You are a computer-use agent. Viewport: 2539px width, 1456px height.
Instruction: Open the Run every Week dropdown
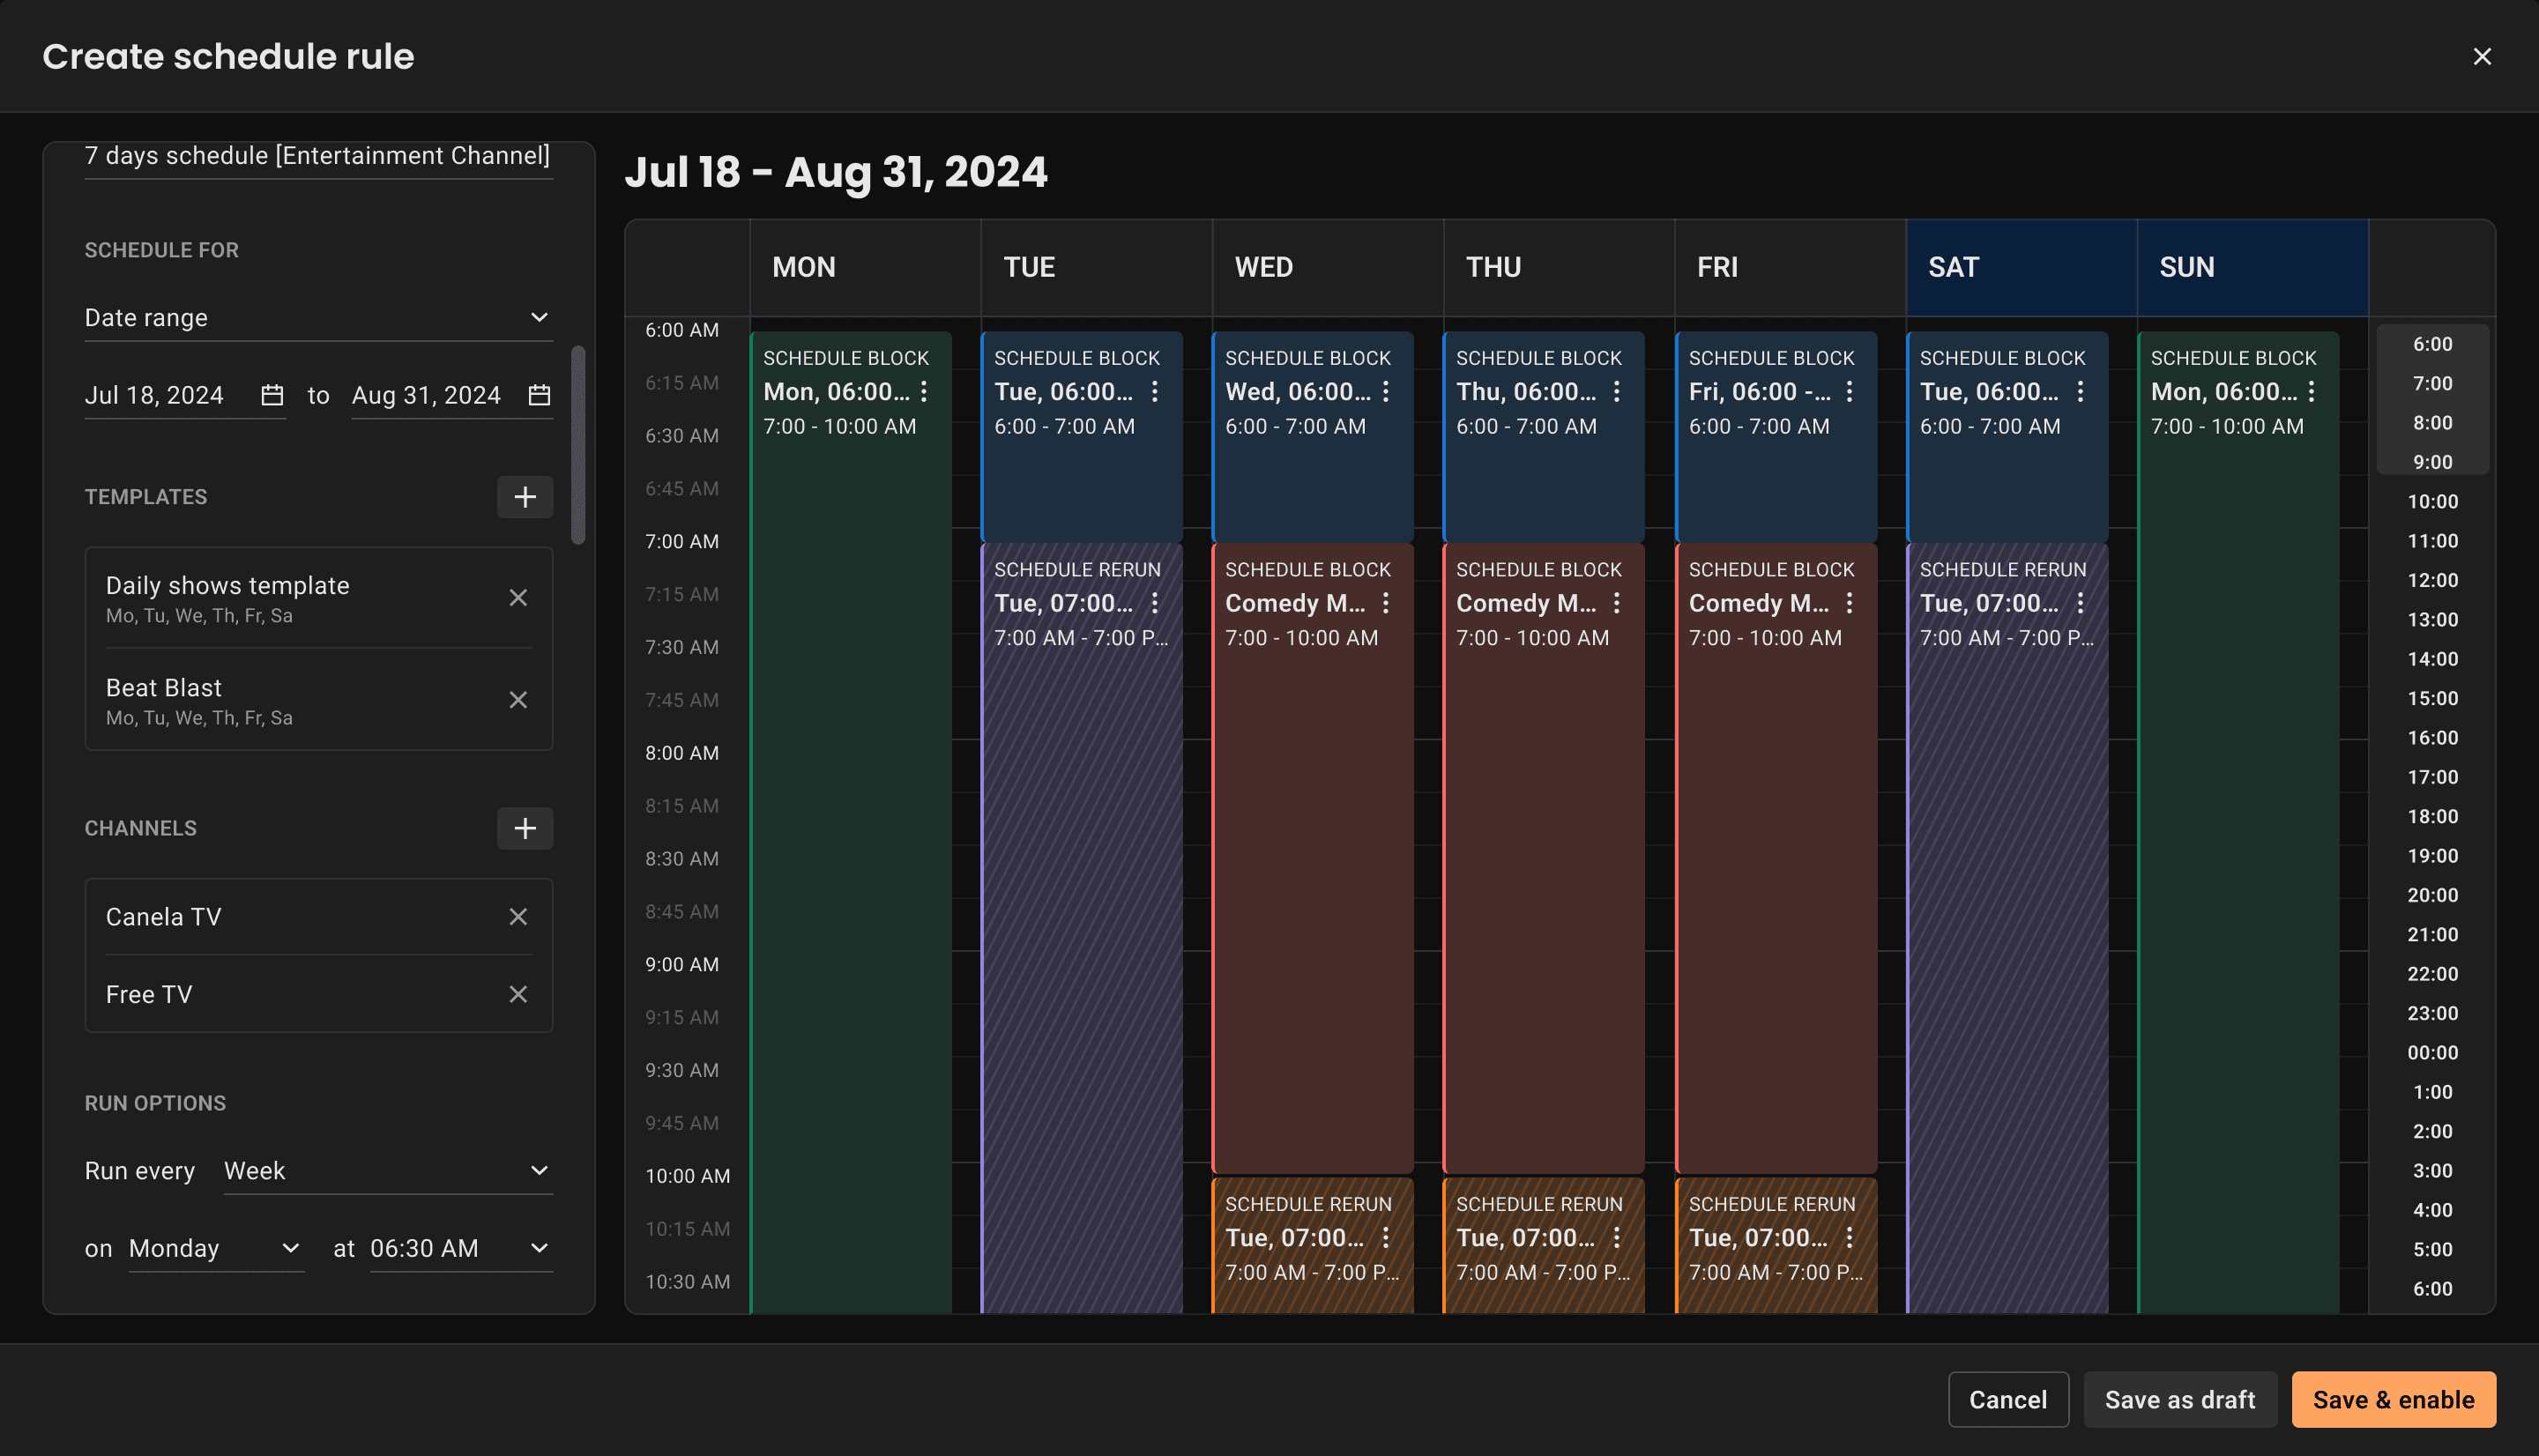coord(387,1171)
